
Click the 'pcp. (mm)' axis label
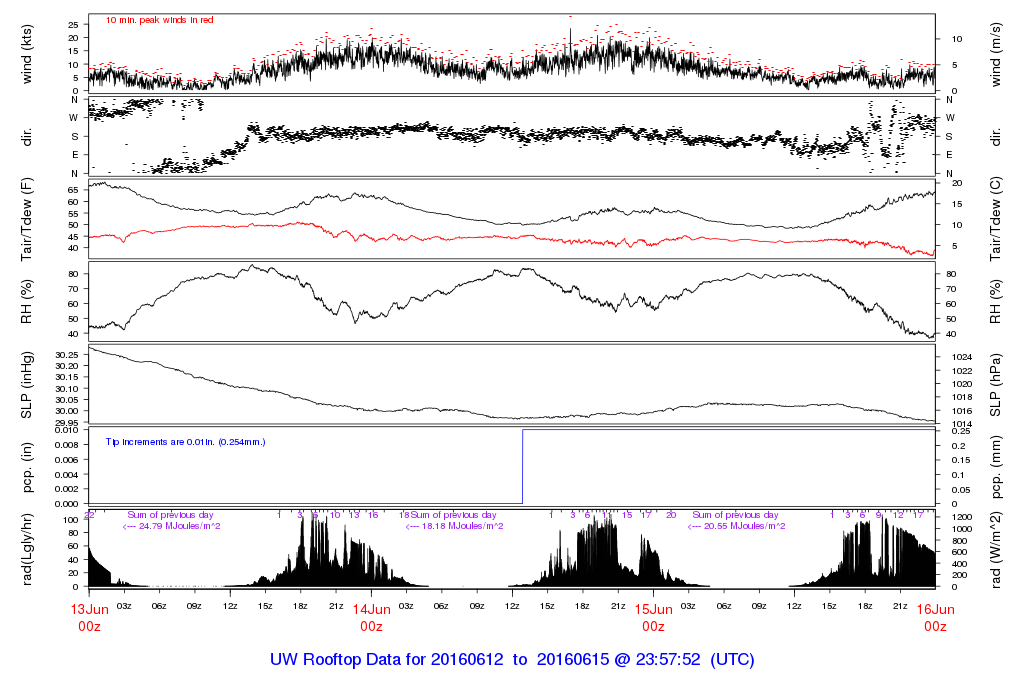pos(995,468)
